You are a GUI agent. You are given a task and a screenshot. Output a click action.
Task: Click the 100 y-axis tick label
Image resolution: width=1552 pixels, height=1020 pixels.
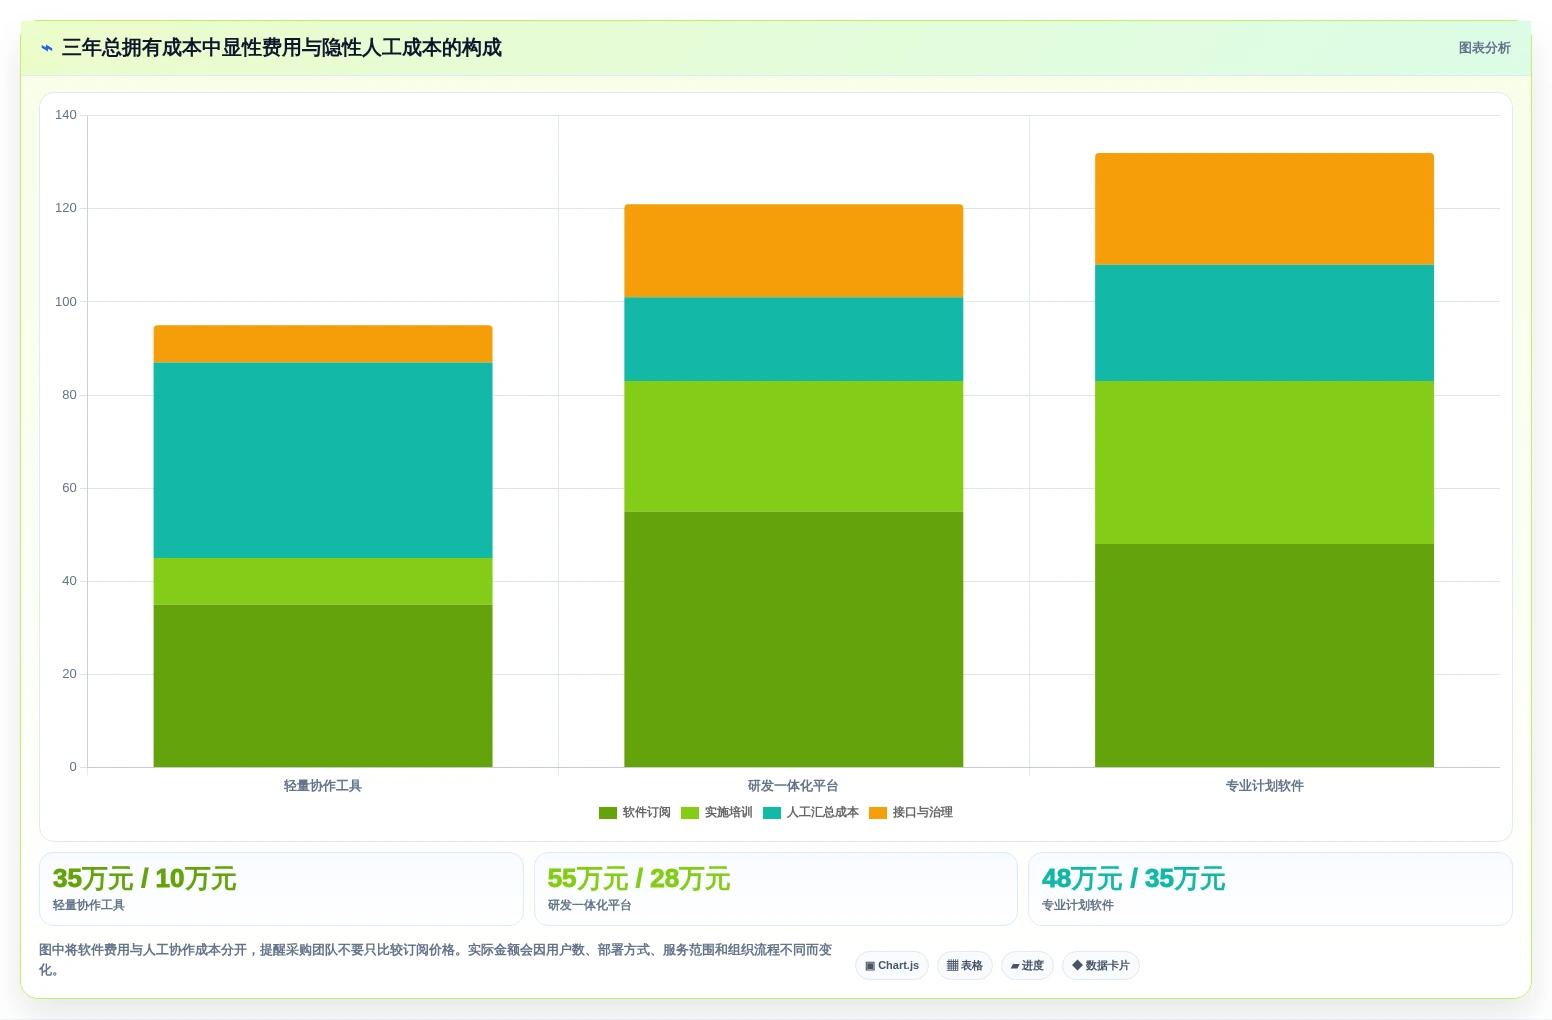(66, 301)
